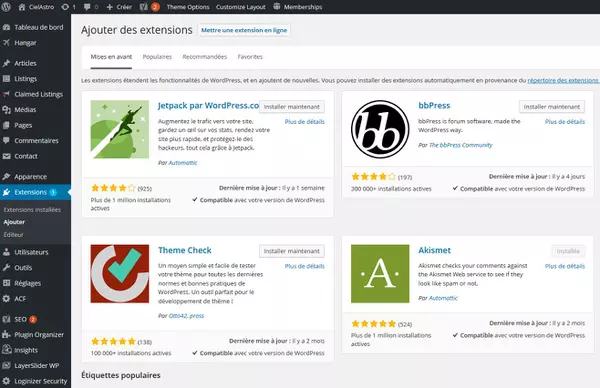
Task: Click the comments bubble icon in admin bar
Action: click(87, 7)
